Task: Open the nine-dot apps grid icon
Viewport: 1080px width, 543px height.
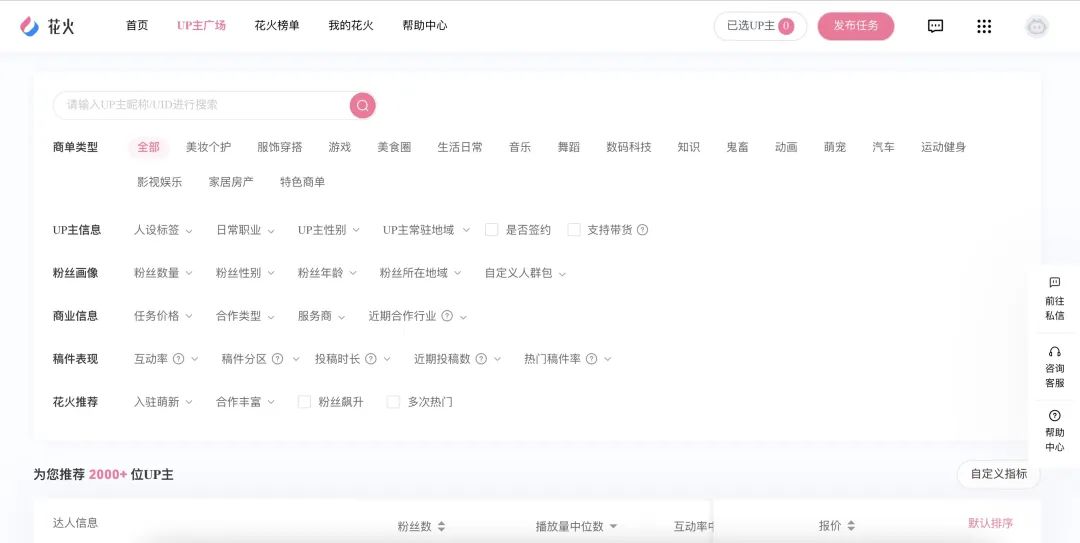Action: [984, 26]
